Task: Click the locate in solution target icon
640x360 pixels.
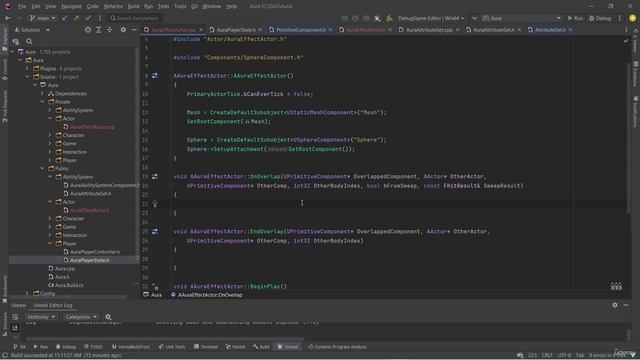Action: [88, 30]
